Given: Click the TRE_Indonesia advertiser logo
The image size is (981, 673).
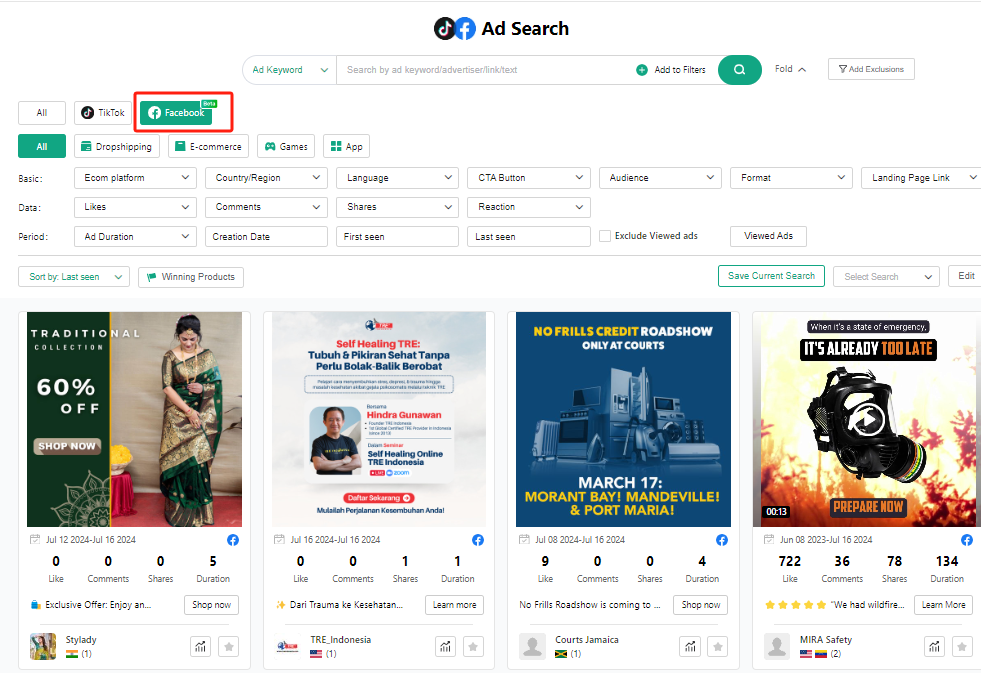Looking at the screenshot, I should (x=288, y=646).
